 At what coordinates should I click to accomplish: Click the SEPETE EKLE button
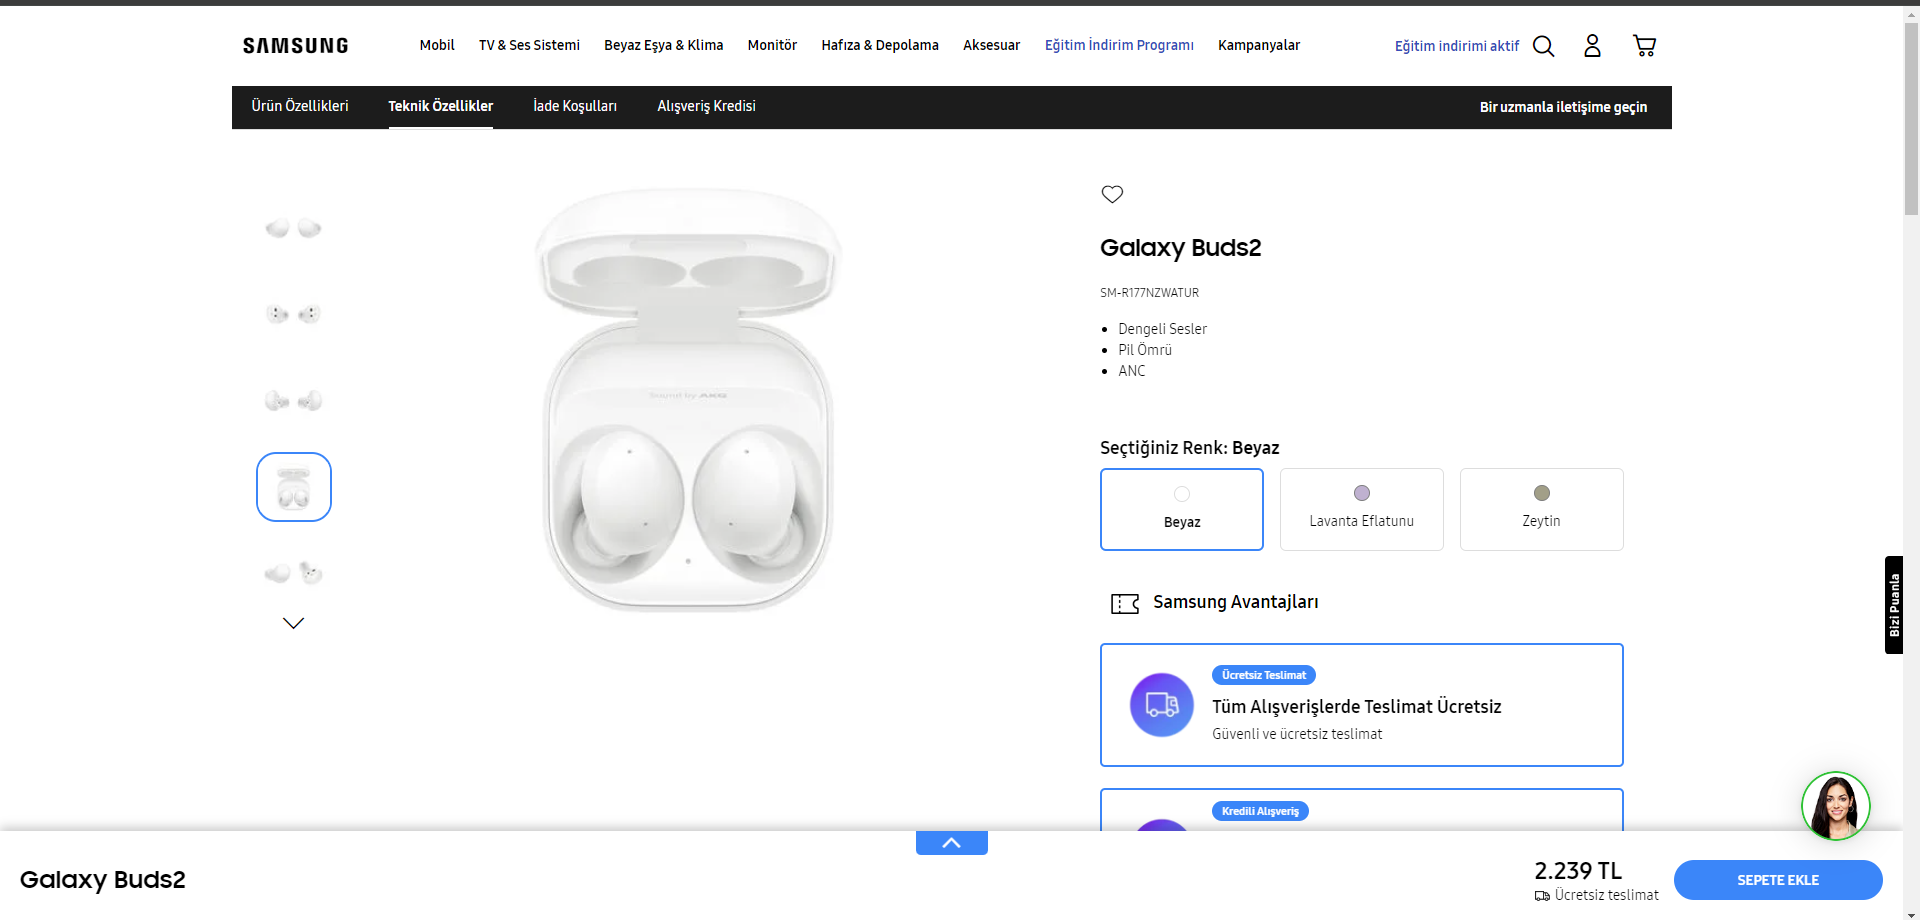point(1777,880)
